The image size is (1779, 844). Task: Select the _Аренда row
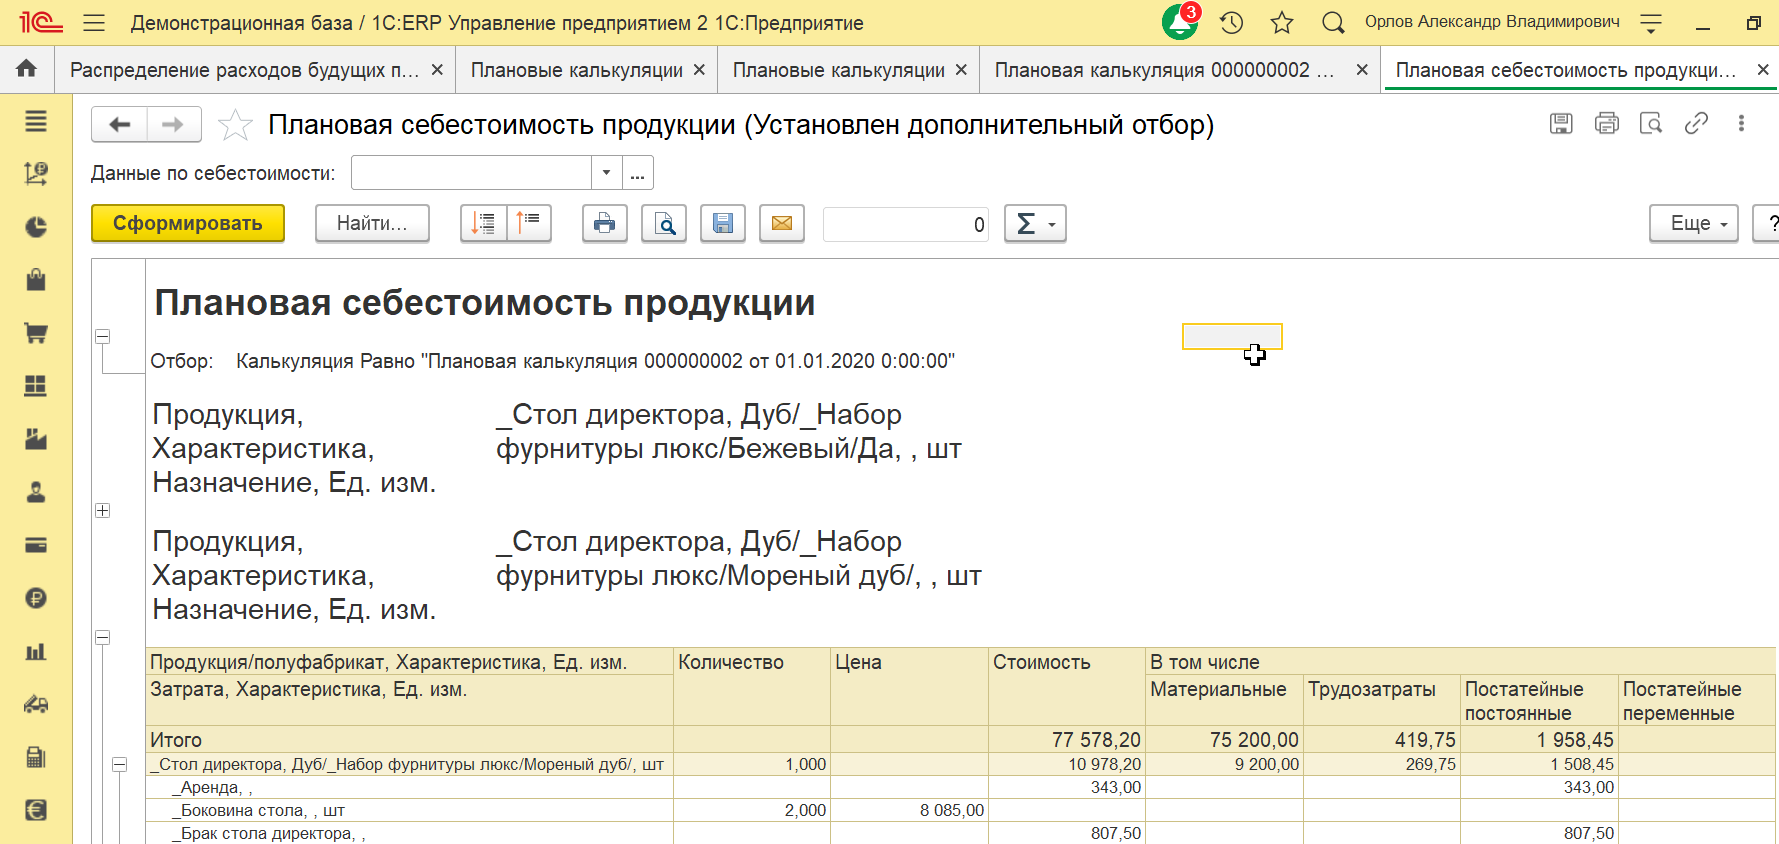coord(409,788)
